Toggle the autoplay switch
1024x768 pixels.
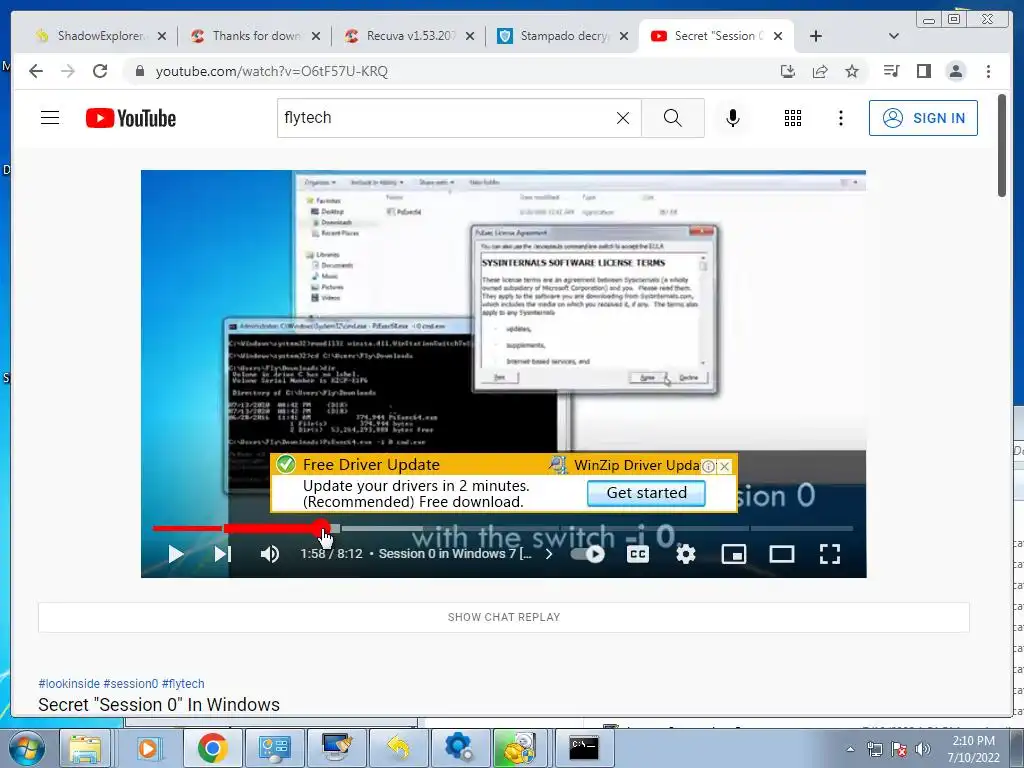point(588,554)
